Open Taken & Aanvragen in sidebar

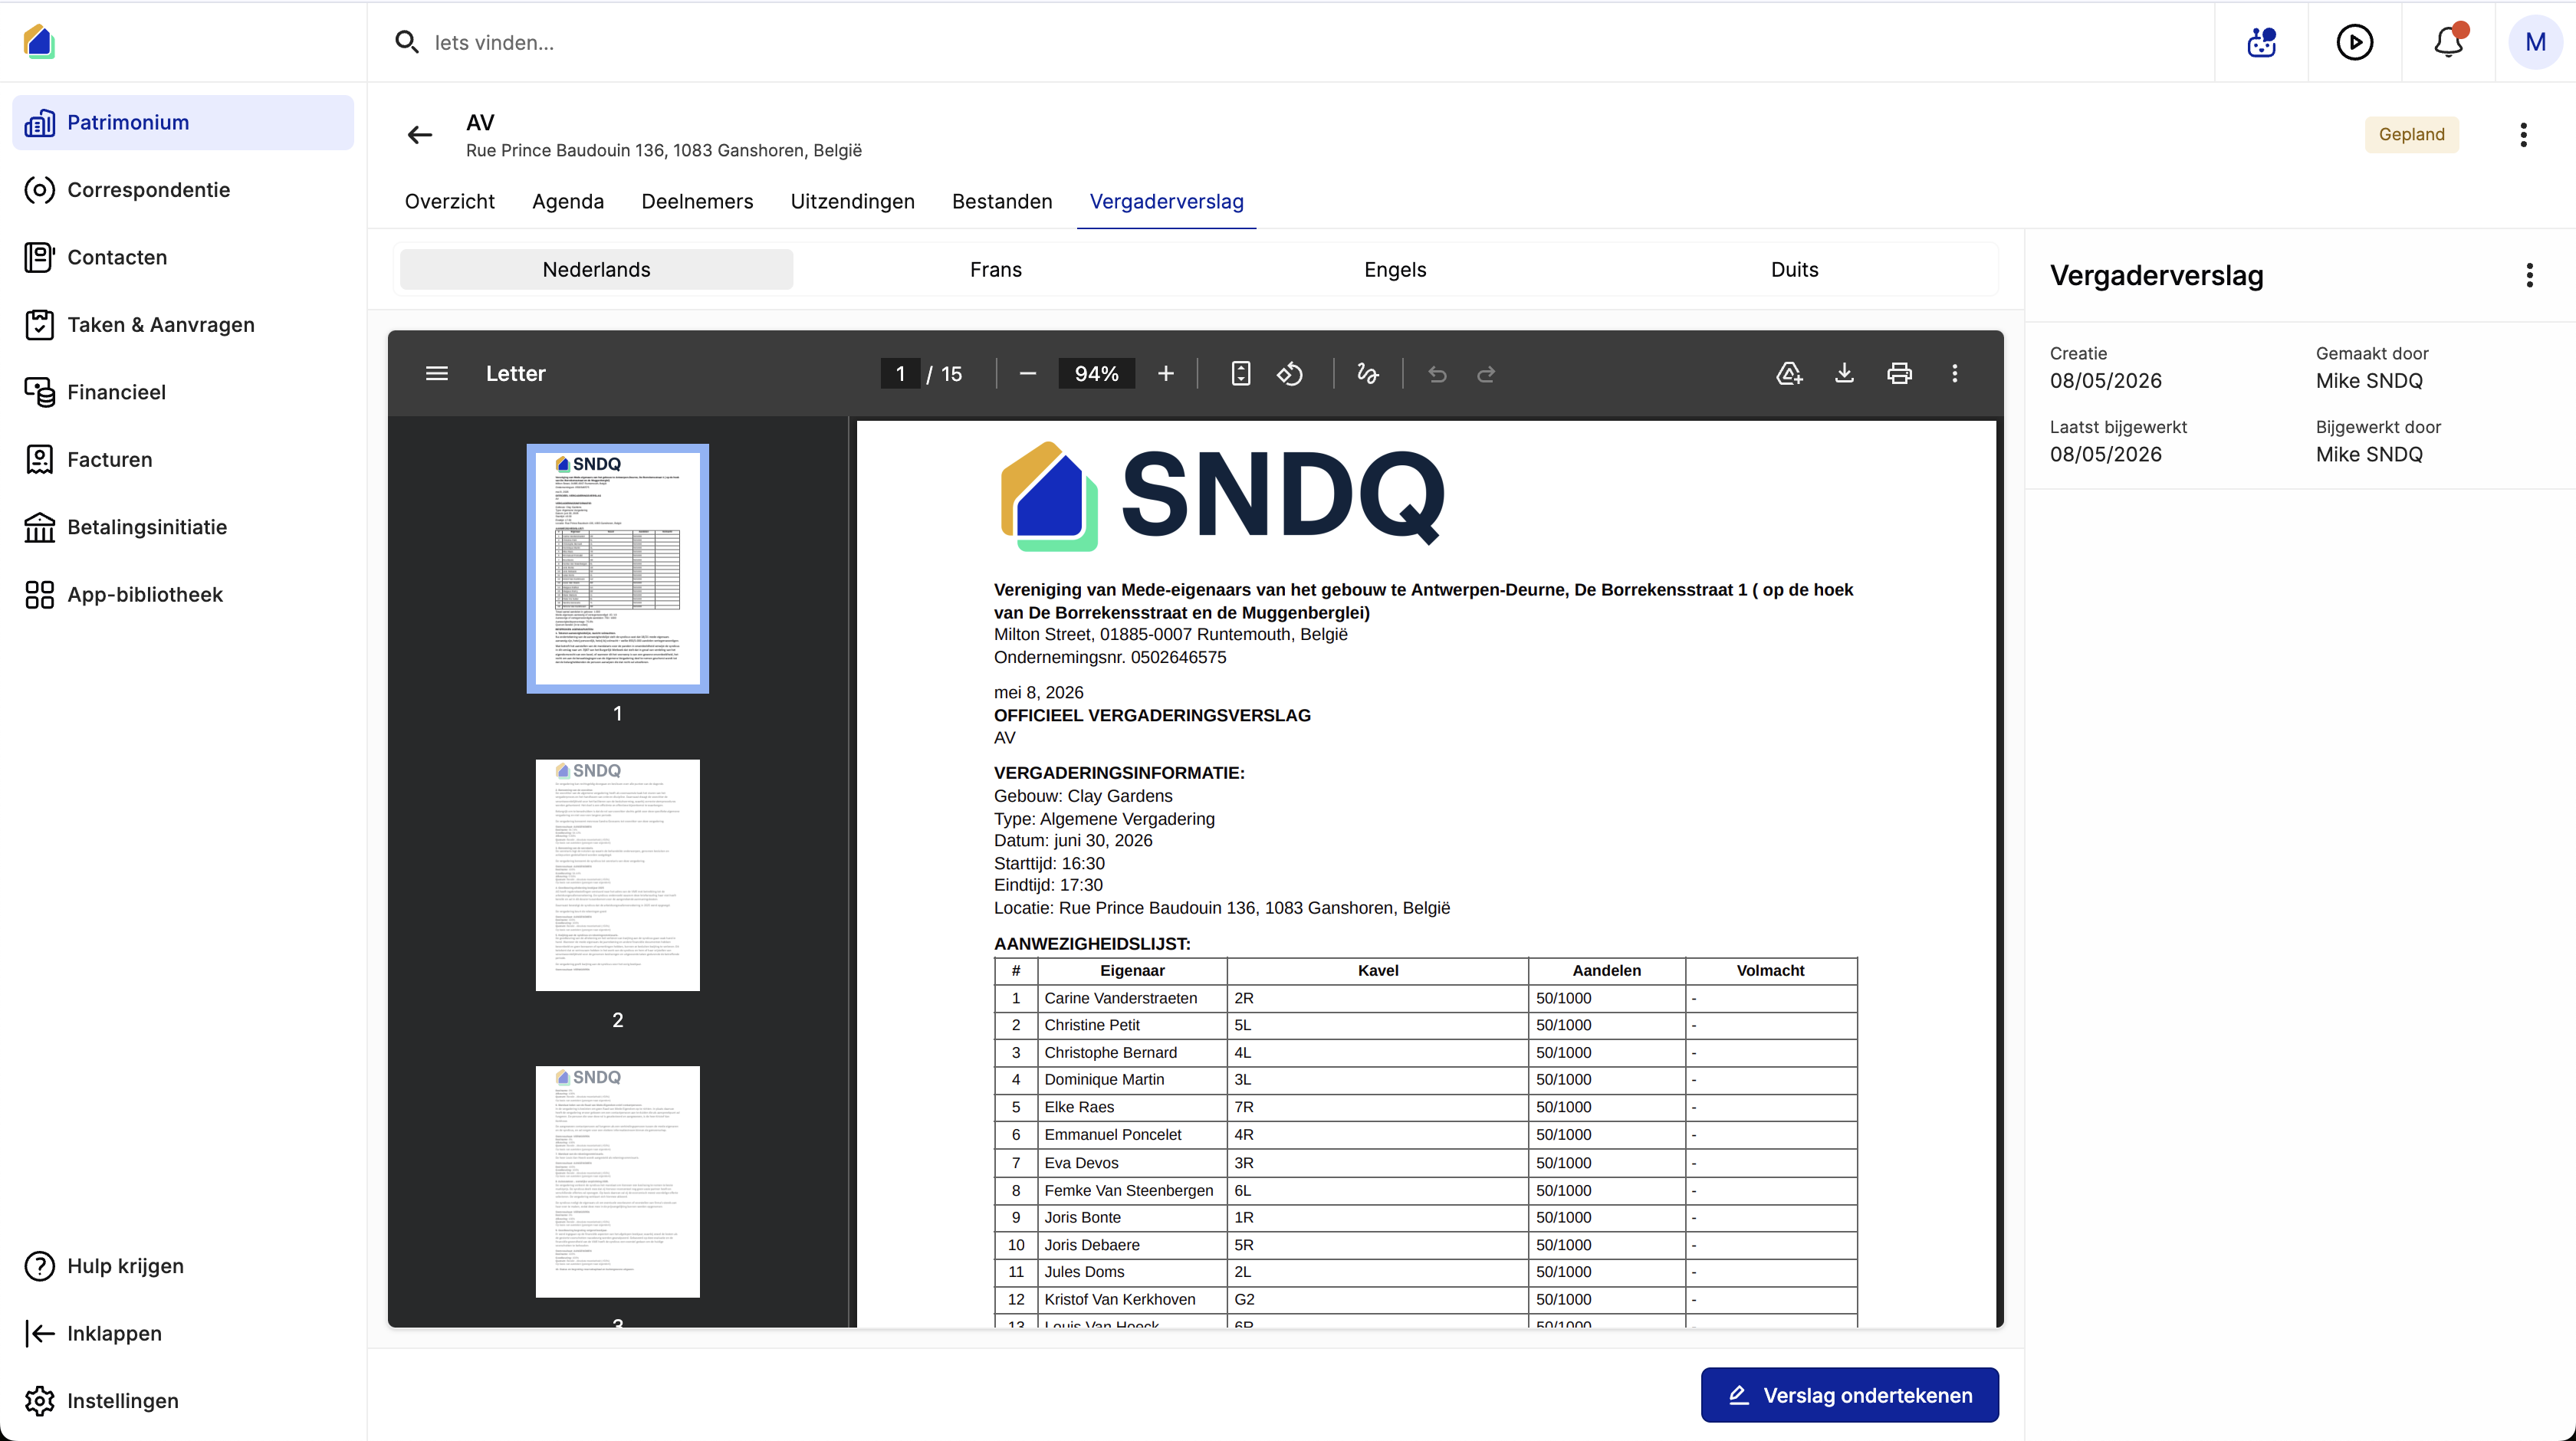click(183, 325)
